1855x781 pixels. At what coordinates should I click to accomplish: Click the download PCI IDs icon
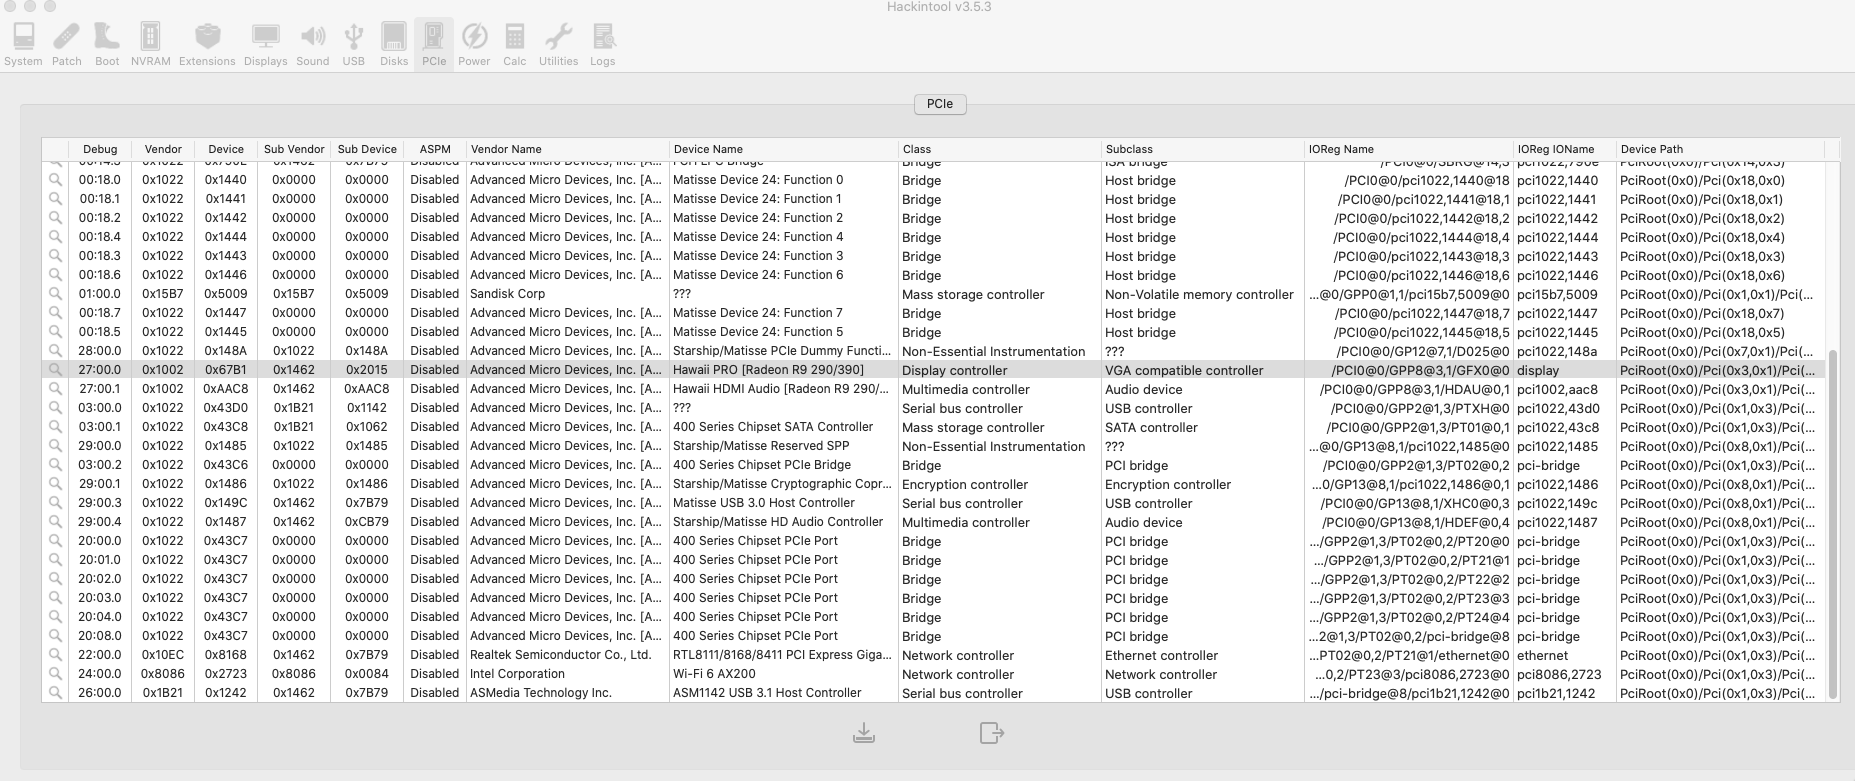pyautogui.click(x=864, y=733)
